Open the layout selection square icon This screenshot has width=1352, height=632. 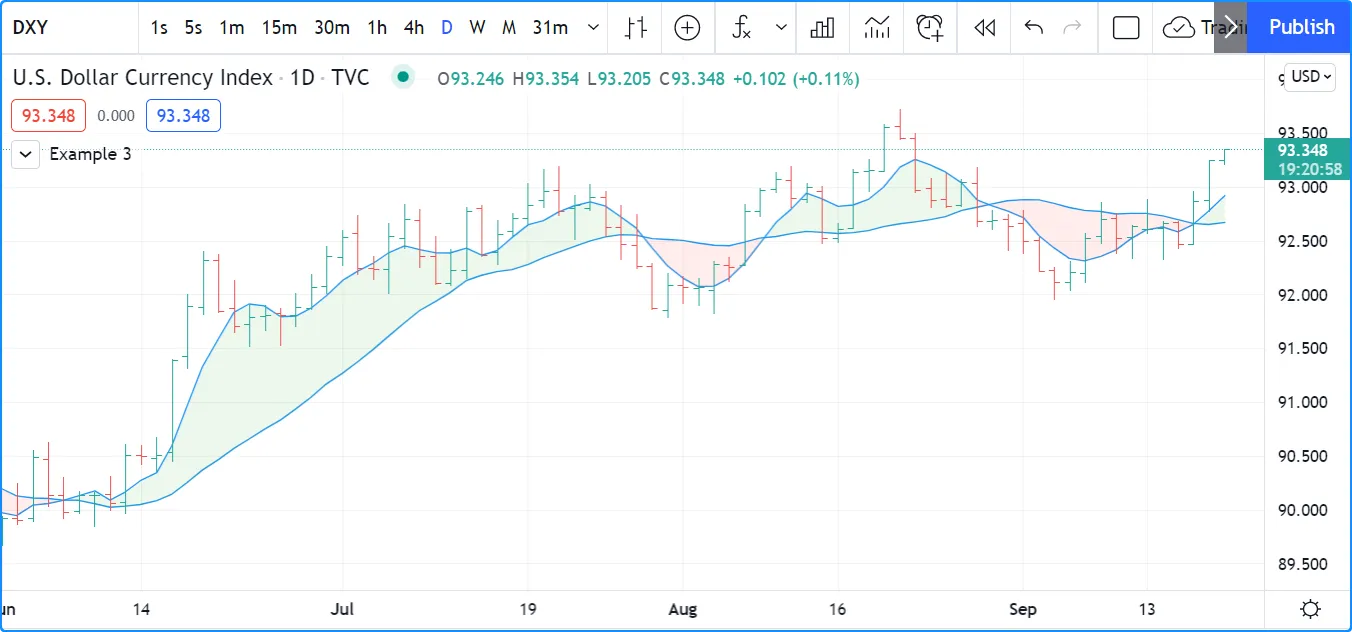pyautogui.click(x=1126, y=28)
